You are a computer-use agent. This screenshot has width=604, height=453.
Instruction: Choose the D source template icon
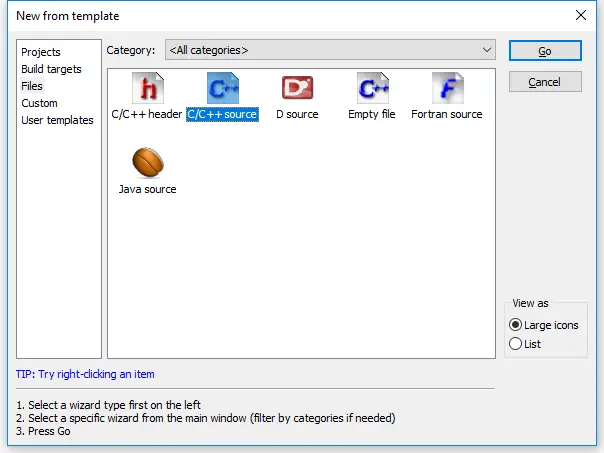coord(297,89)
